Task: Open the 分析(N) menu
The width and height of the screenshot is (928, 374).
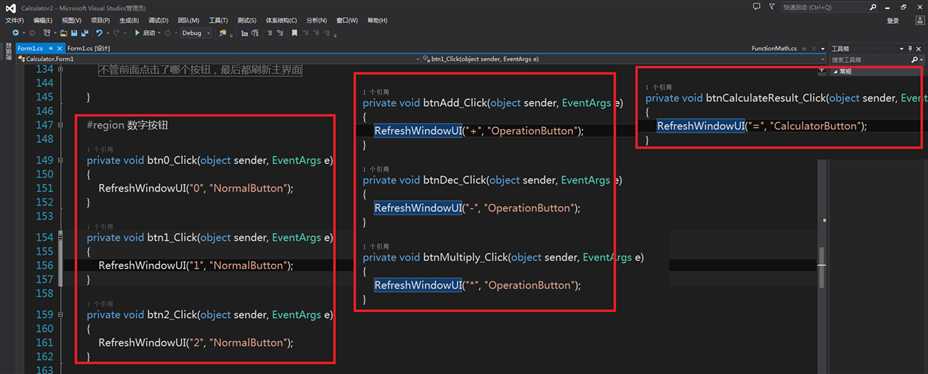Action: (x=317, y=20)
